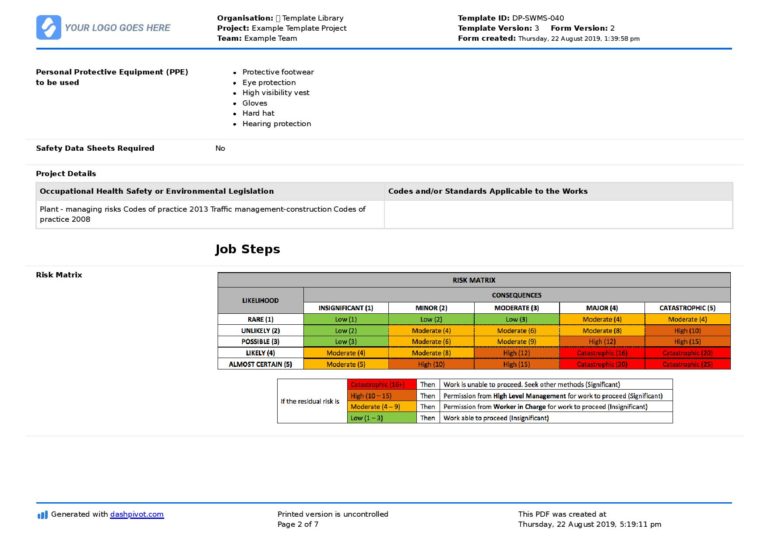Click the Template ID DP-SWMS-040 text

(x=510, y=18)
